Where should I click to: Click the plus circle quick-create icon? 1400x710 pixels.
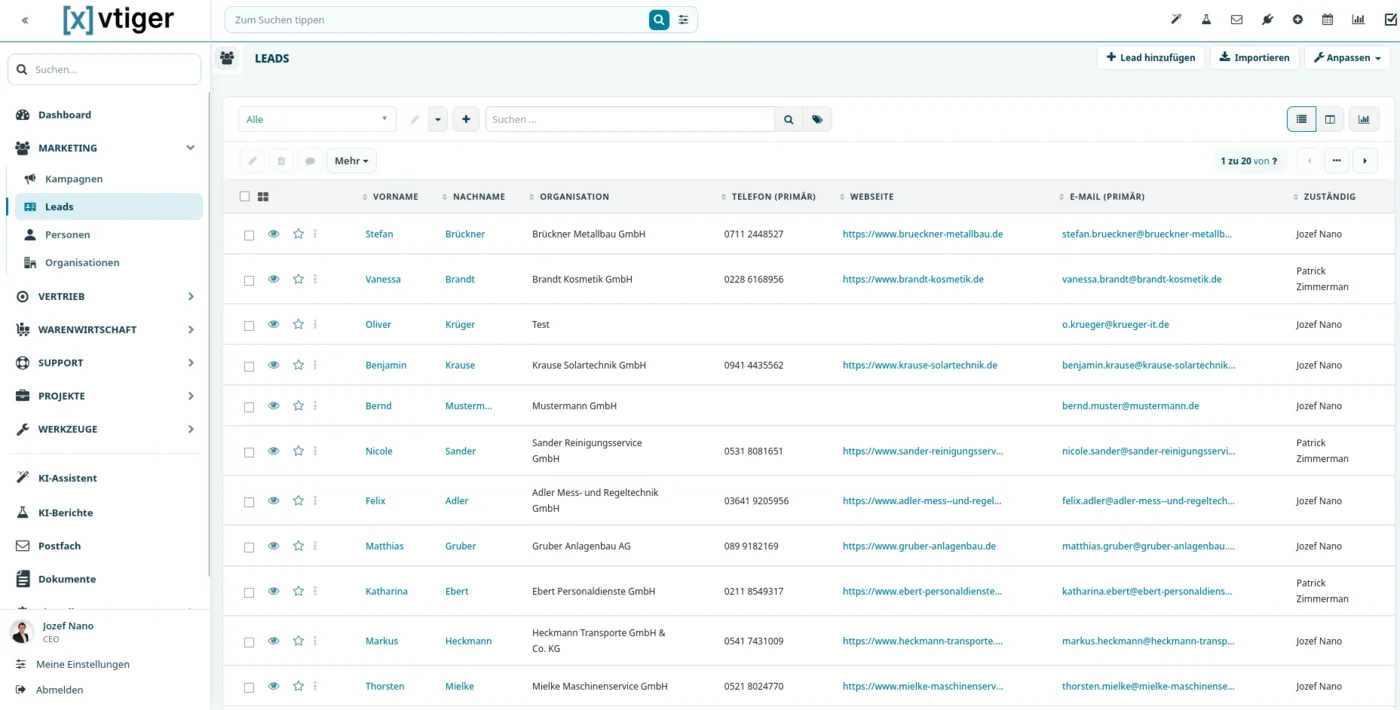[1297, 19]
